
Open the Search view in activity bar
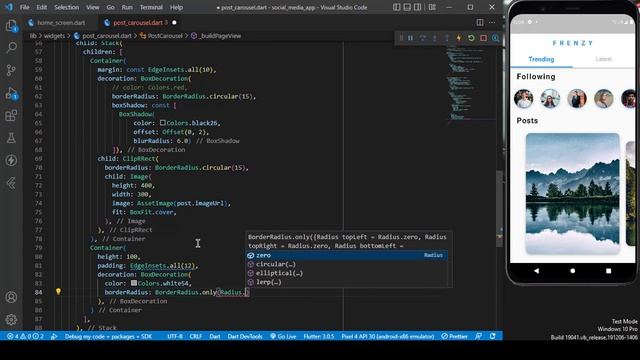tap(11, 48)
